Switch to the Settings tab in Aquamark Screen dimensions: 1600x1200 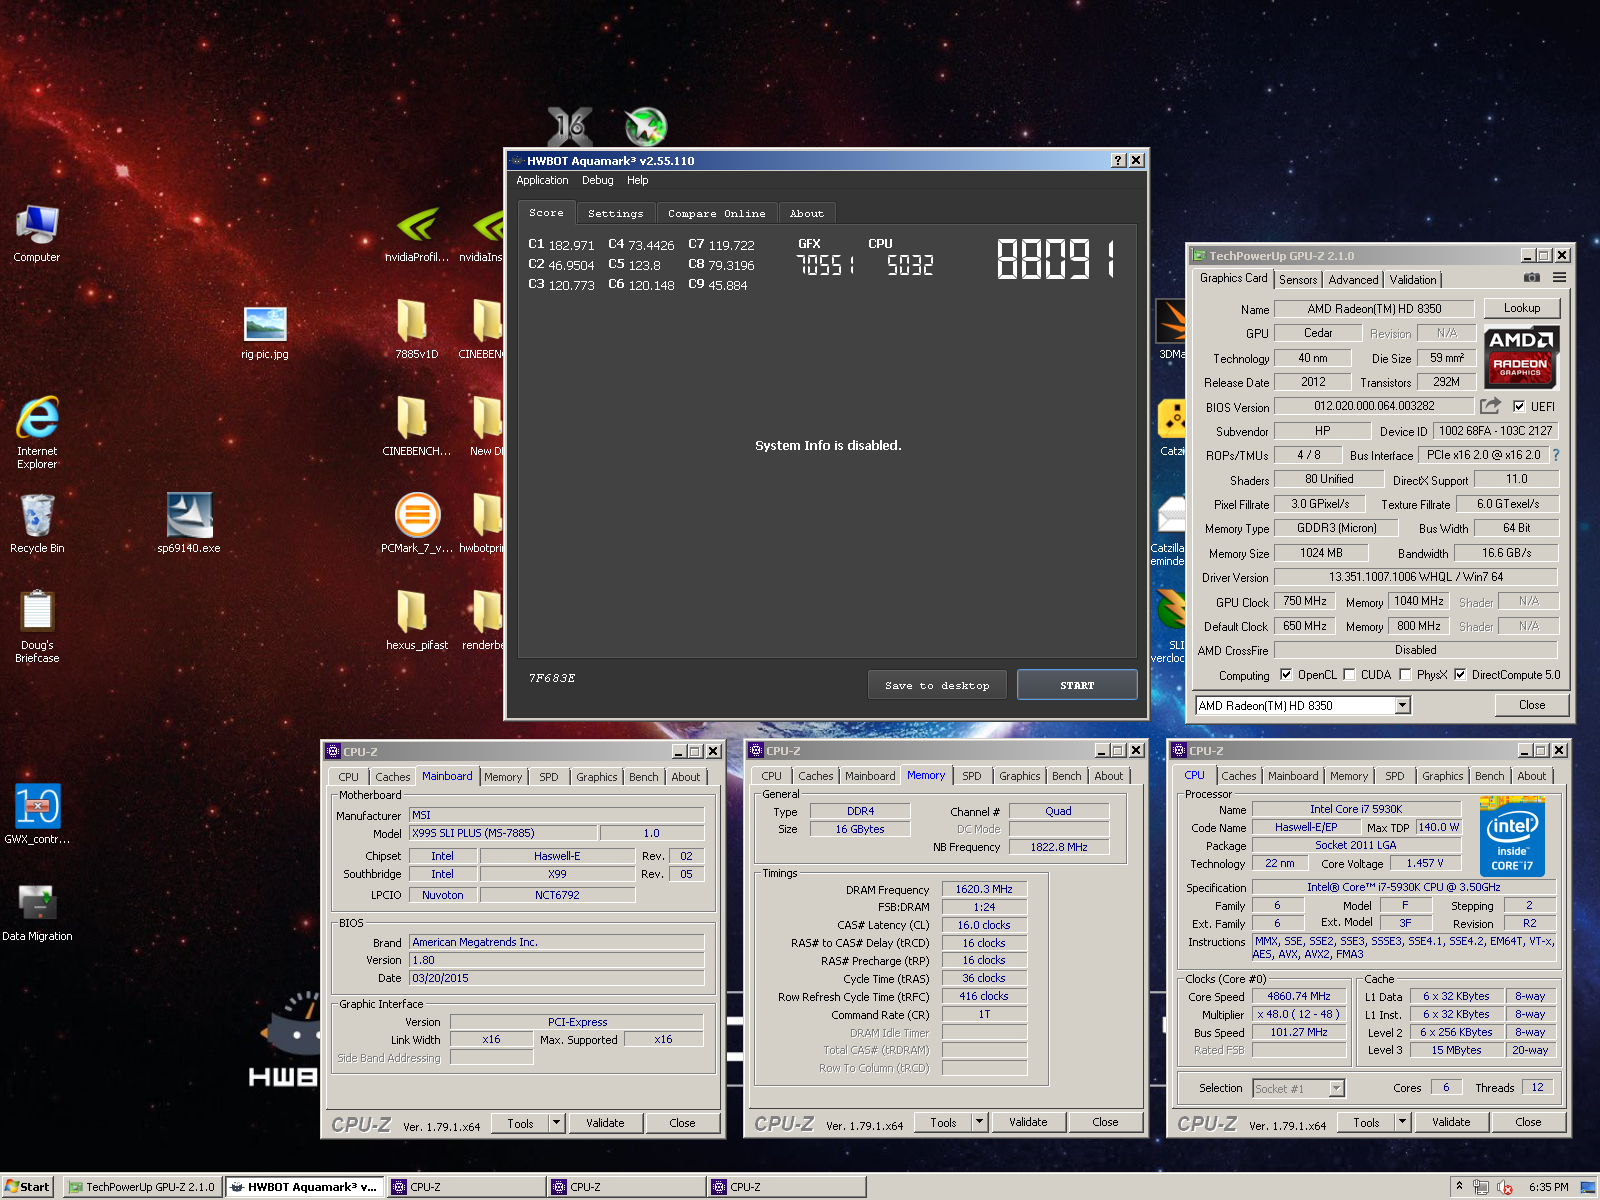[615, 213]
